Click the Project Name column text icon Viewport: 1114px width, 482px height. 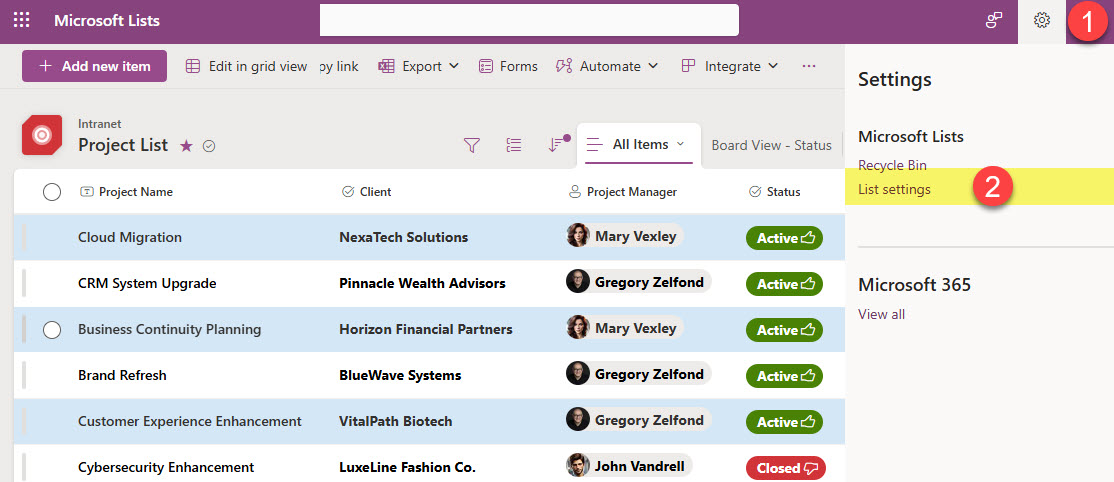click(87, 191)
